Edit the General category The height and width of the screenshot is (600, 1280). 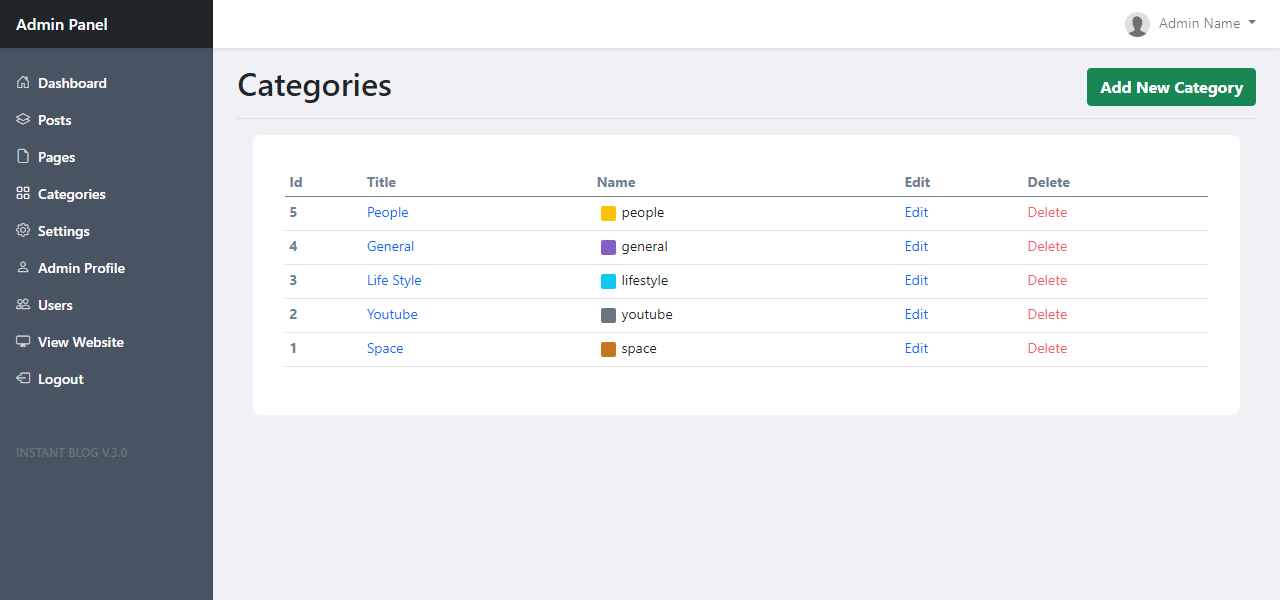(916, 246)
